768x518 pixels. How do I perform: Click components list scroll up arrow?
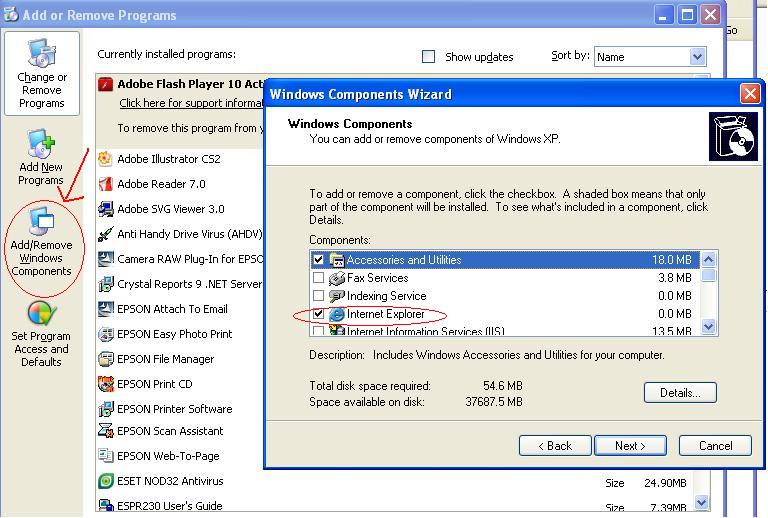709,259
